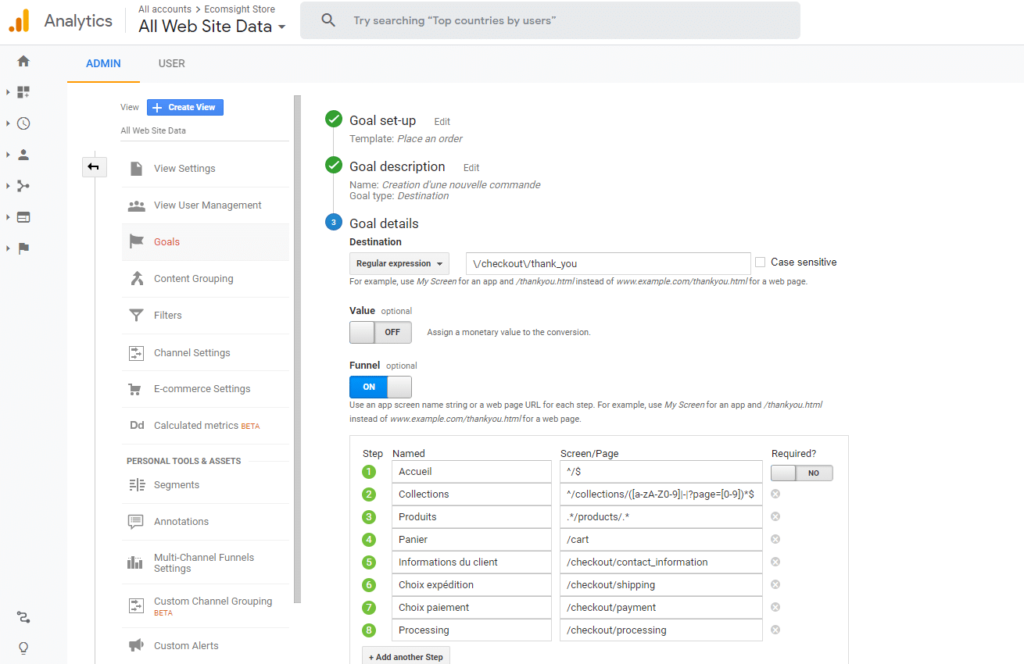Screen dimensions: 1024x664
Task: Switch to the USER tab
Action: 171,63
